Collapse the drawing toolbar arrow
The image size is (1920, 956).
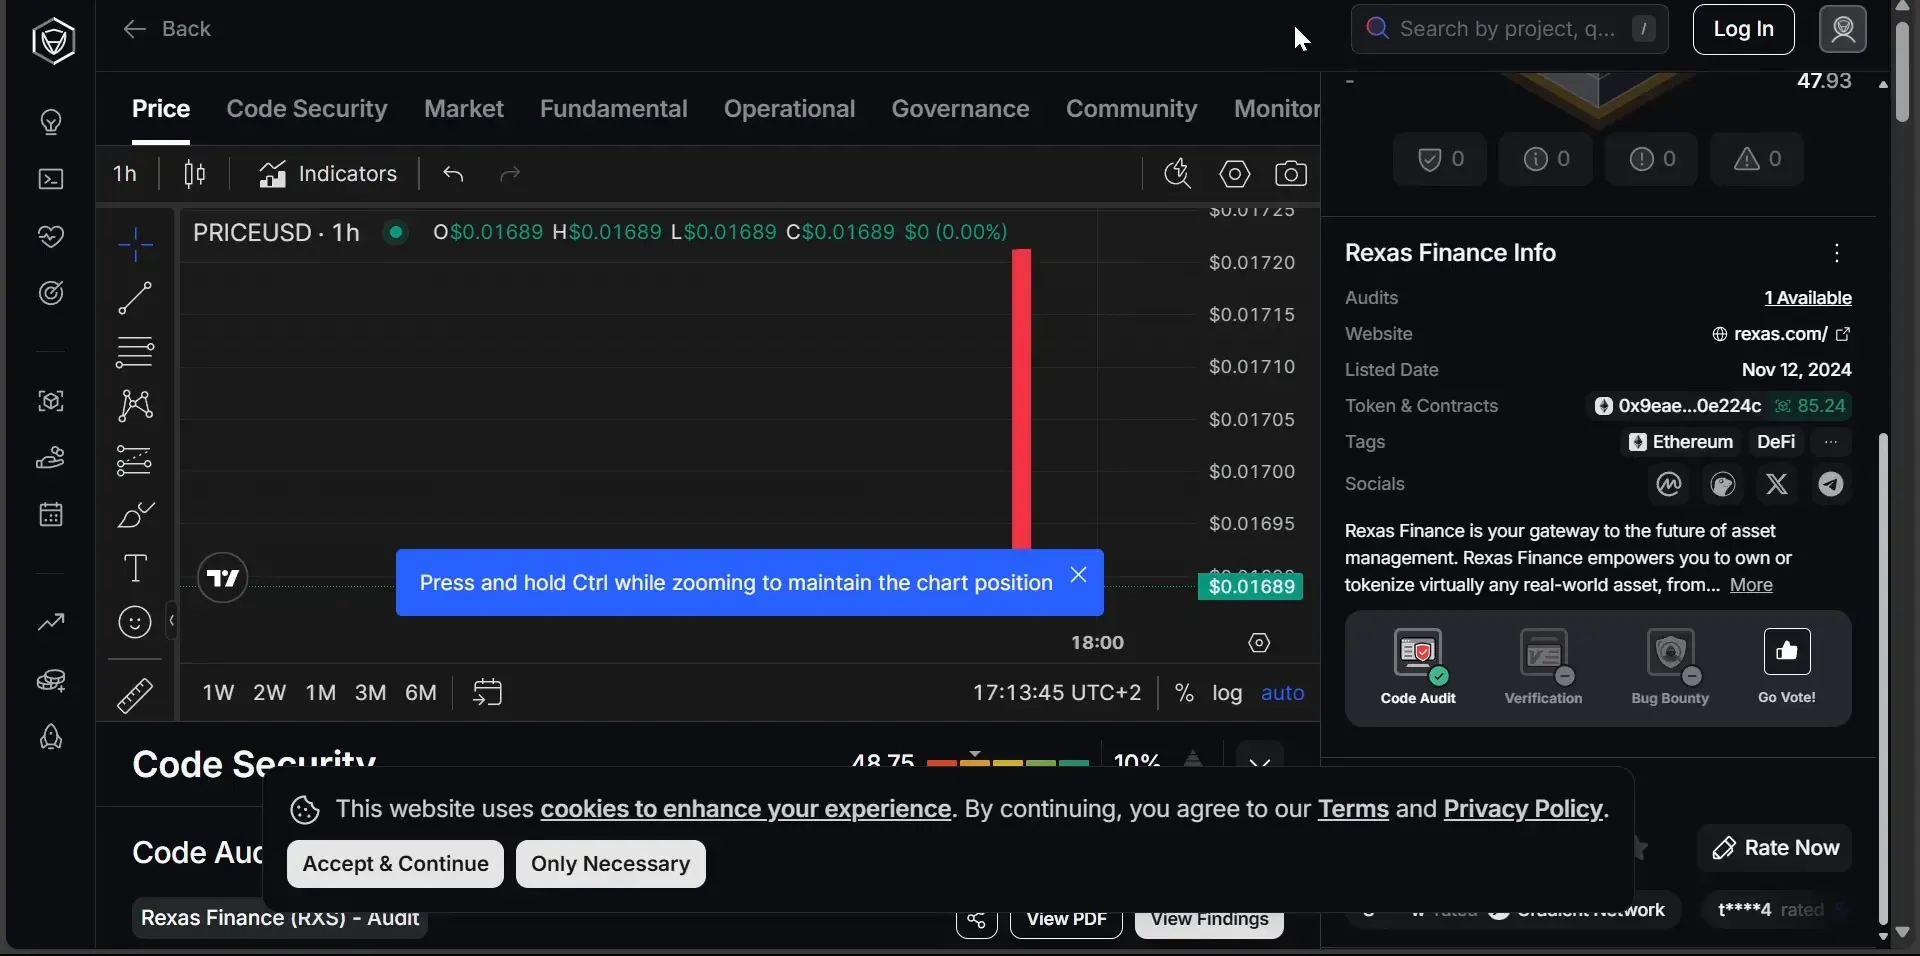(x=172, y=621)
